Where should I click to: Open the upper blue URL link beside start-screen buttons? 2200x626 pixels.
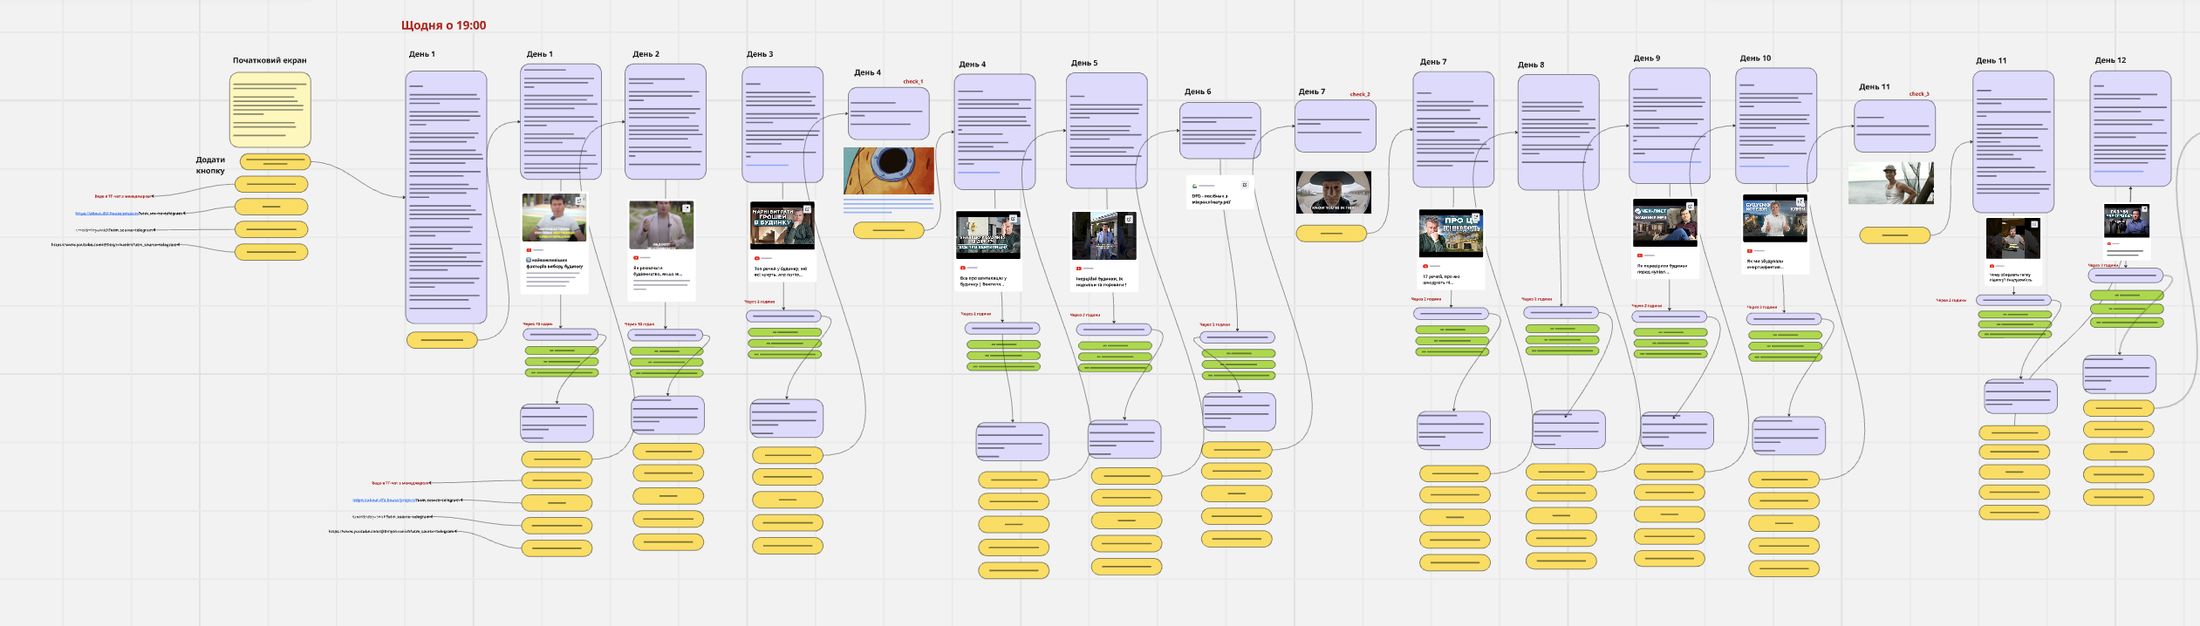(x=106, y=213)
